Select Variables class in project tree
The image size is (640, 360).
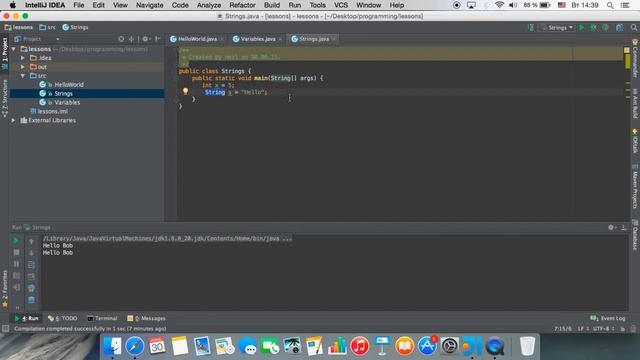(67, 102)
